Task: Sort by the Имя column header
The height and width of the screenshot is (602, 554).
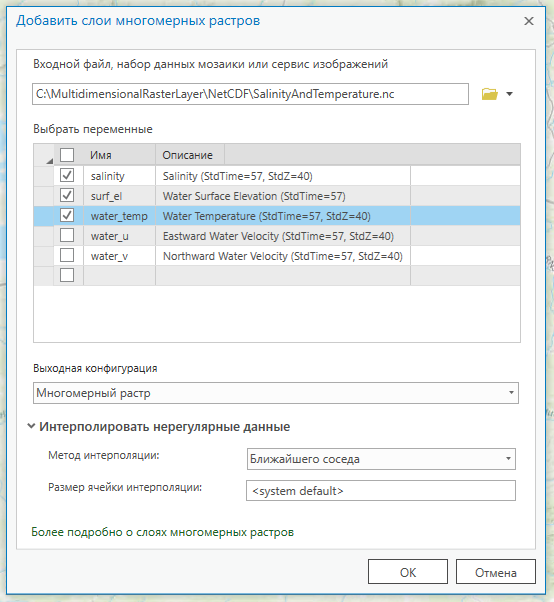Action: 119,155
